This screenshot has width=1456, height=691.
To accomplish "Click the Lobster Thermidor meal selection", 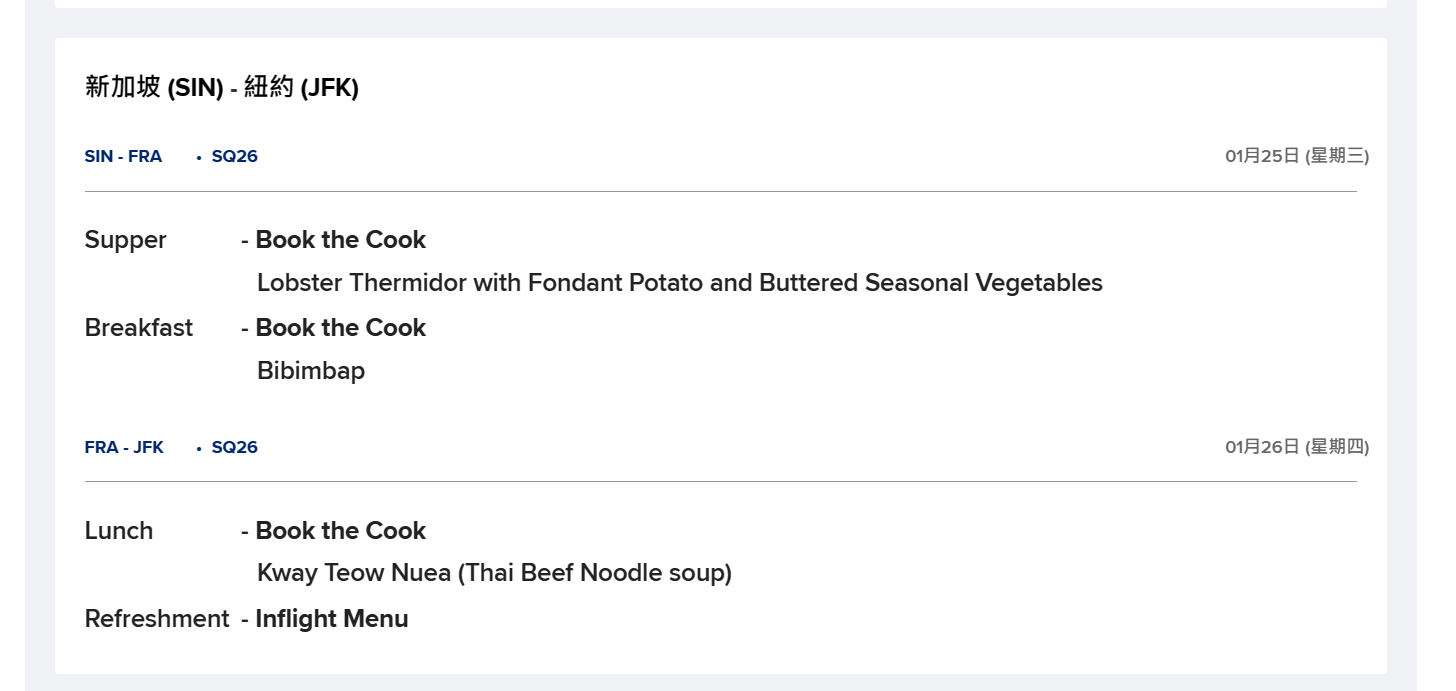I will pos(680,283).
